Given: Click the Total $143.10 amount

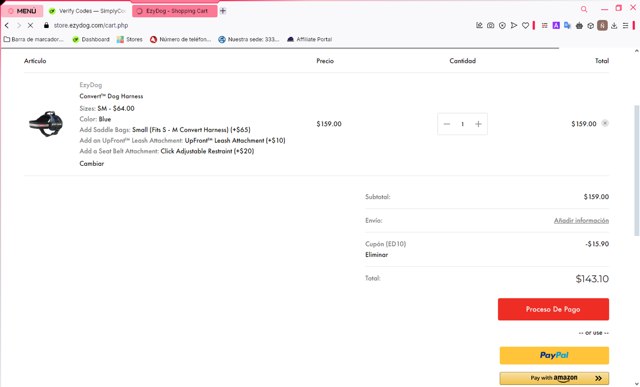Looking at the screenshot, I should 592,279.
